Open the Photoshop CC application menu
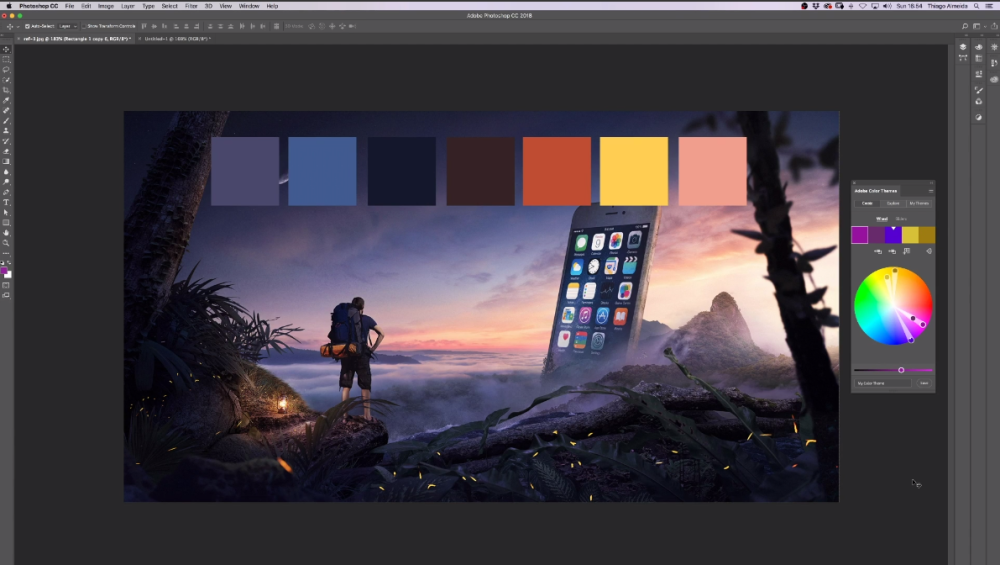 38,6
